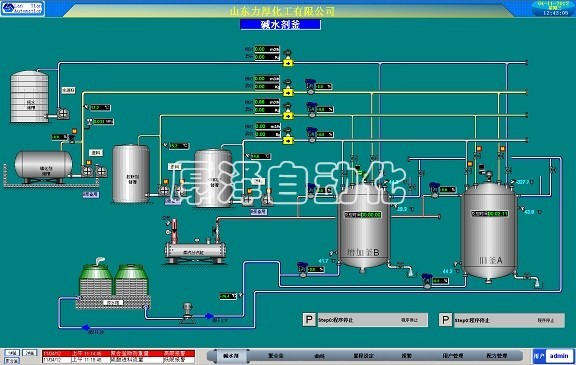Click the 进料 feed button near the horizontal tank
The height and width of the screenshot is (365, 576).
coord(96,153)
